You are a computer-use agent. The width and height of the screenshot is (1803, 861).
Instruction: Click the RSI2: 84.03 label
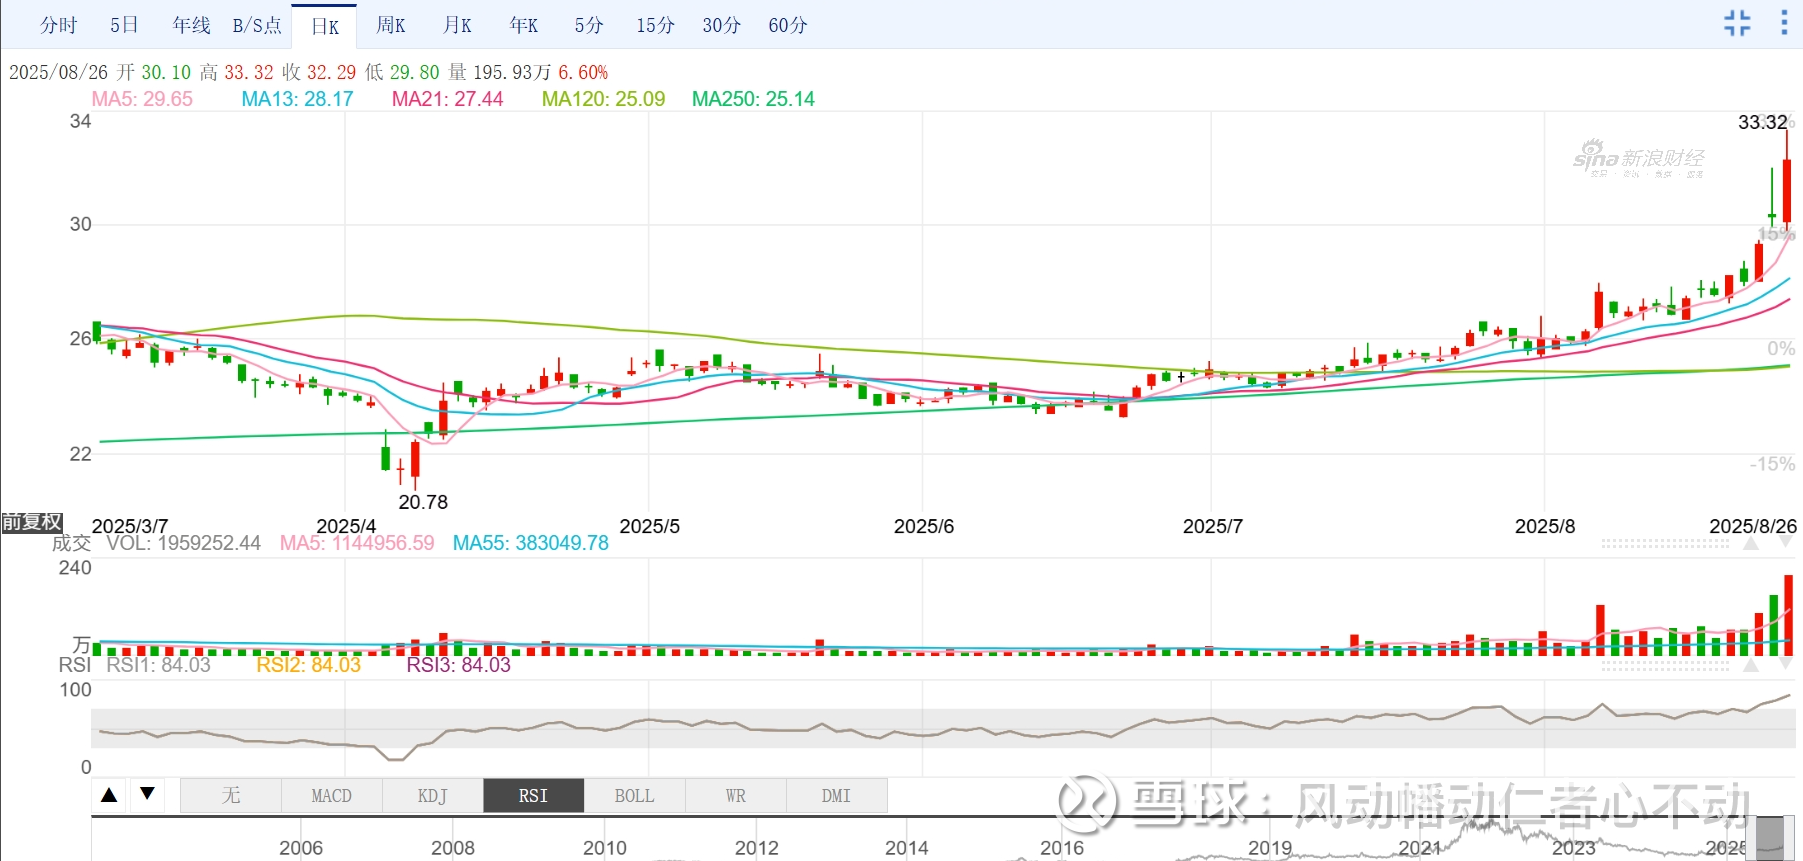308,665
